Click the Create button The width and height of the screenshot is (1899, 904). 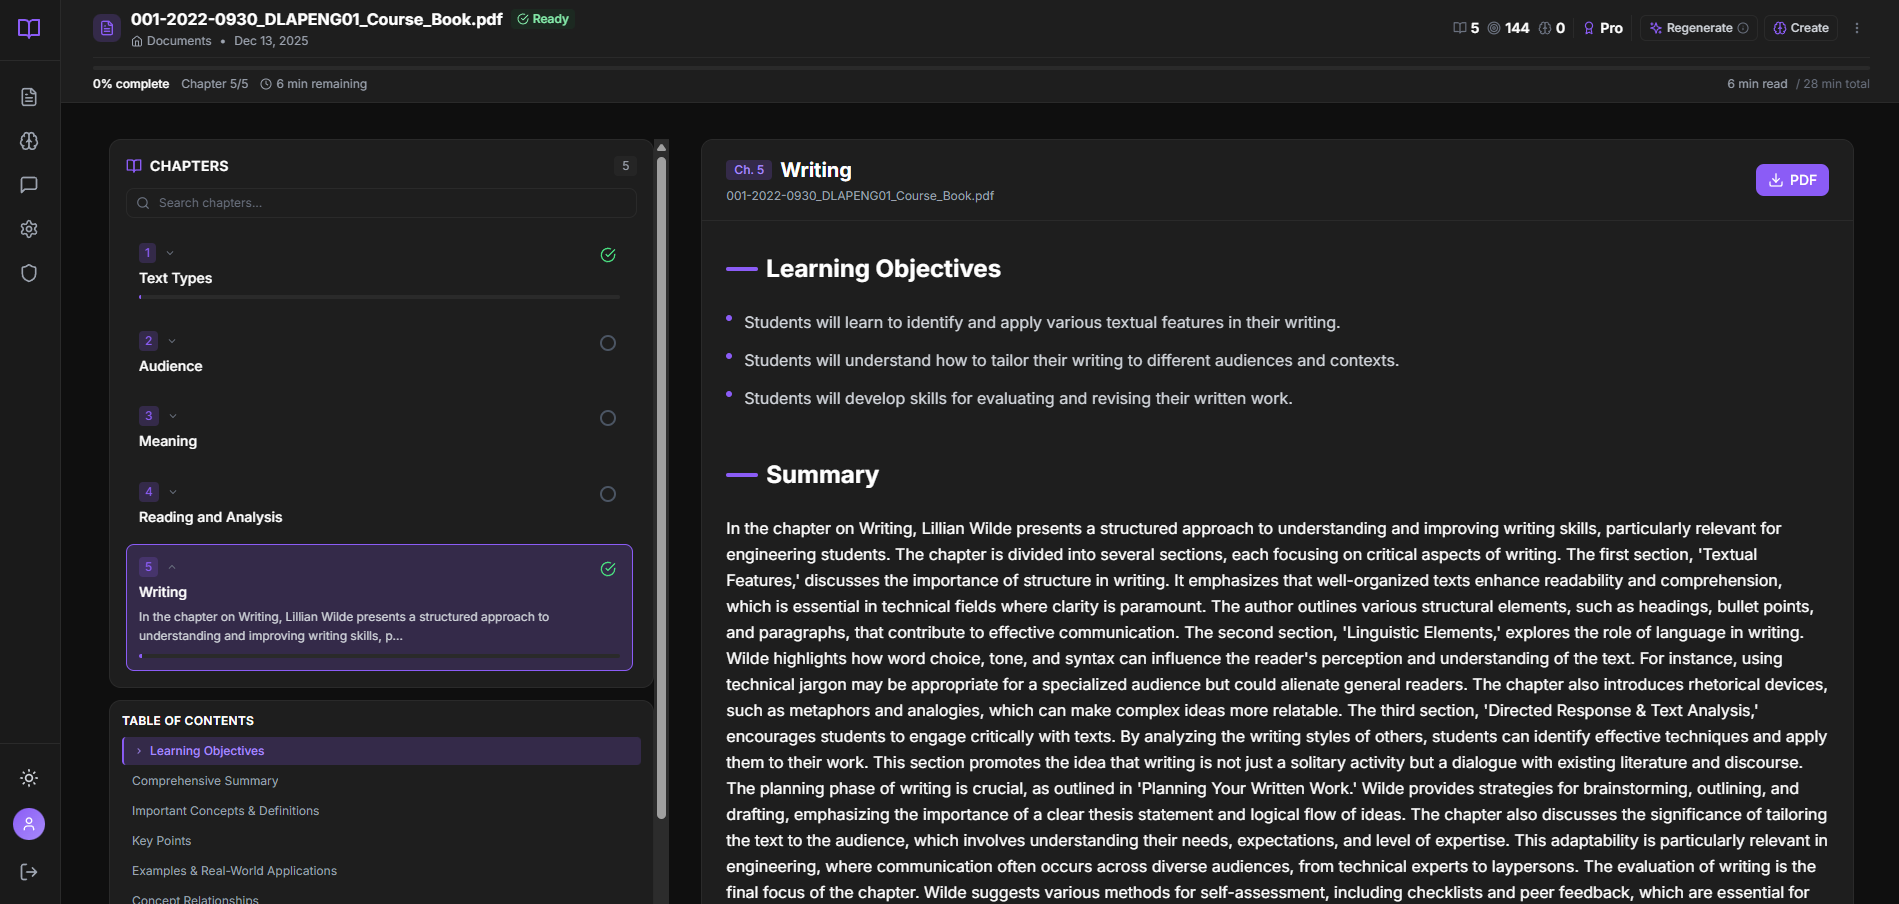(1801, 28)
